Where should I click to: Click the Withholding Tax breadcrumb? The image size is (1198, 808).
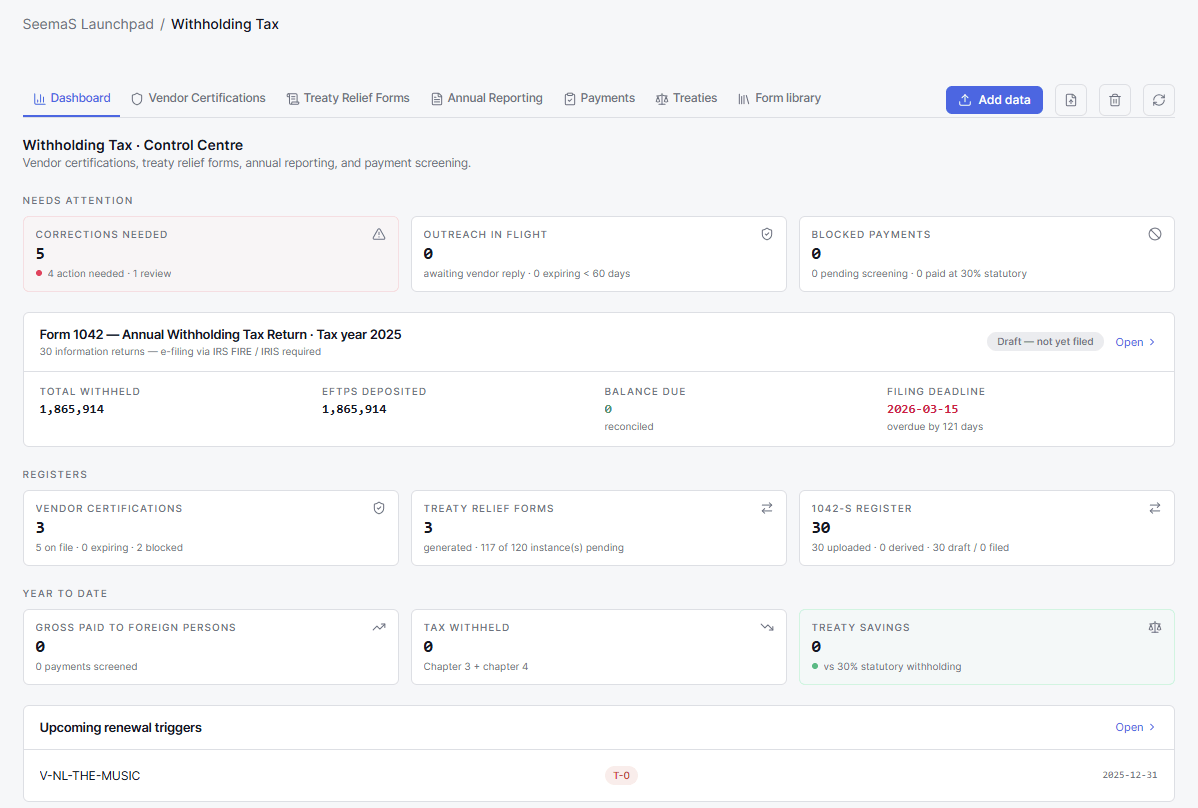coord(225,24)
